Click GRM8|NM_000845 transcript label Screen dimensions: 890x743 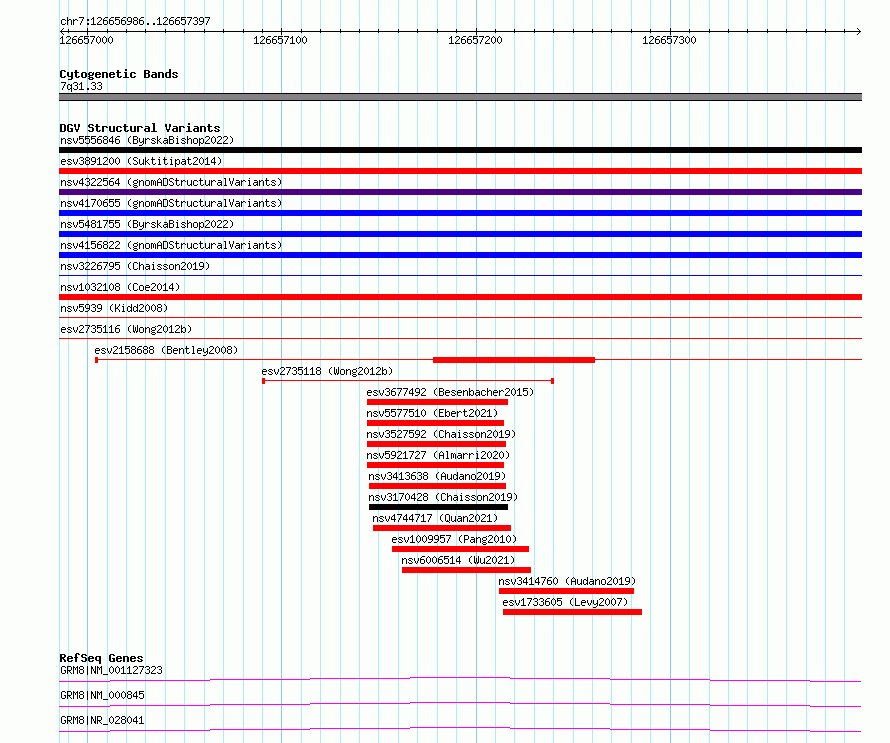(x=102, y=695)
